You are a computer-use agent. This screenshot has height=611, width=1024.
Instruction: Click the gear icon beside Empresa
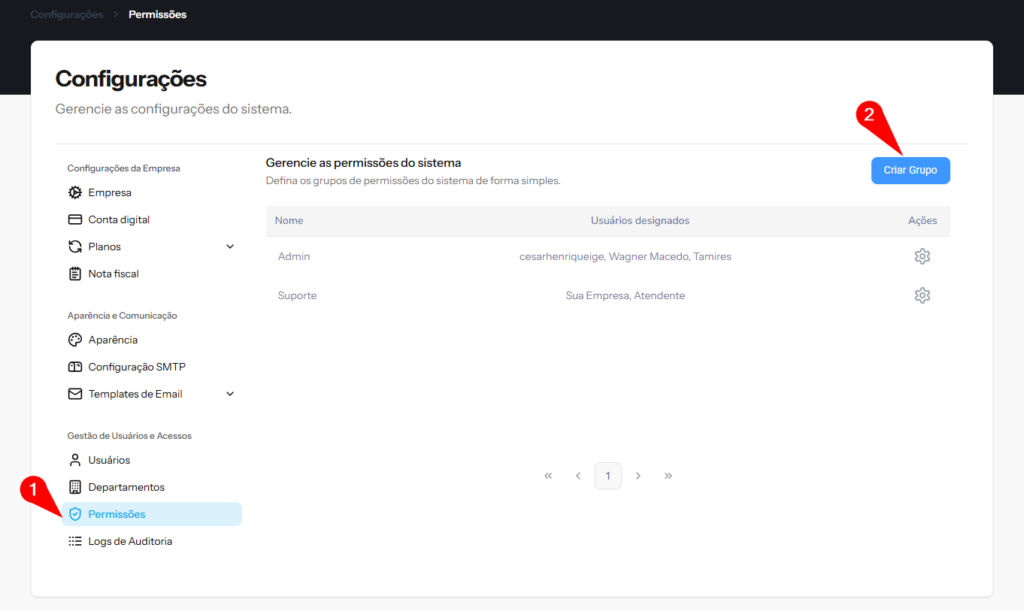(x=75, y=193)
